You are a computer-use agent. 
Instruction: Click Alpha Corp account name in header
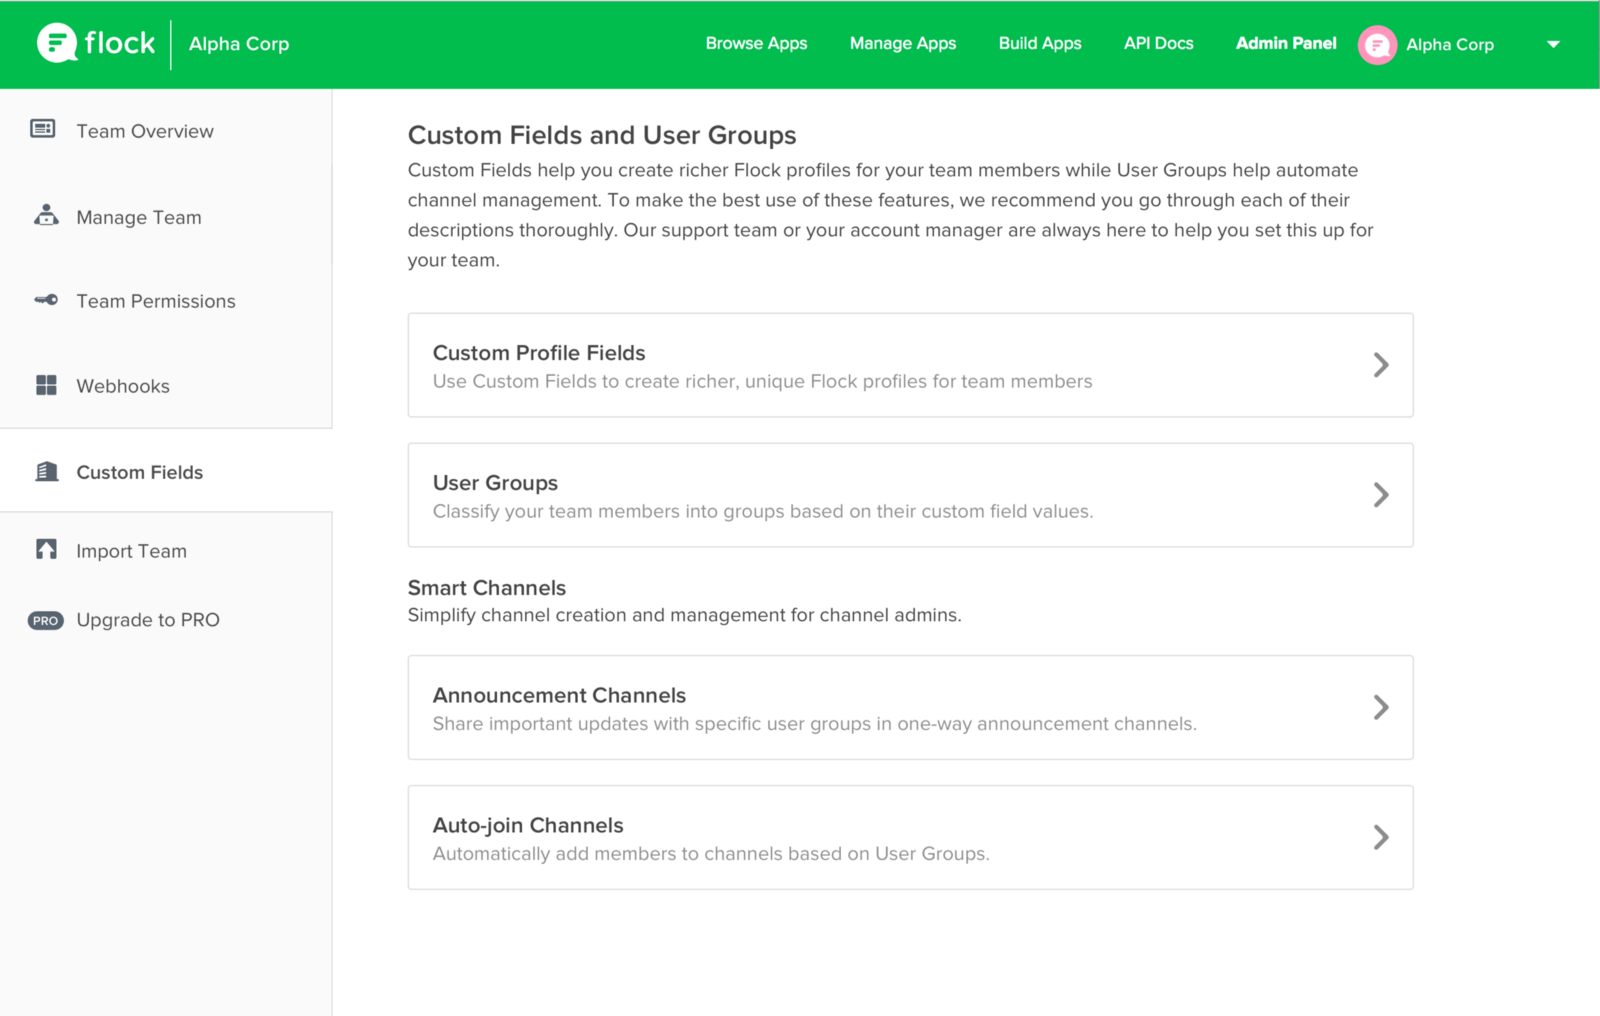(x=1450, y=44)
